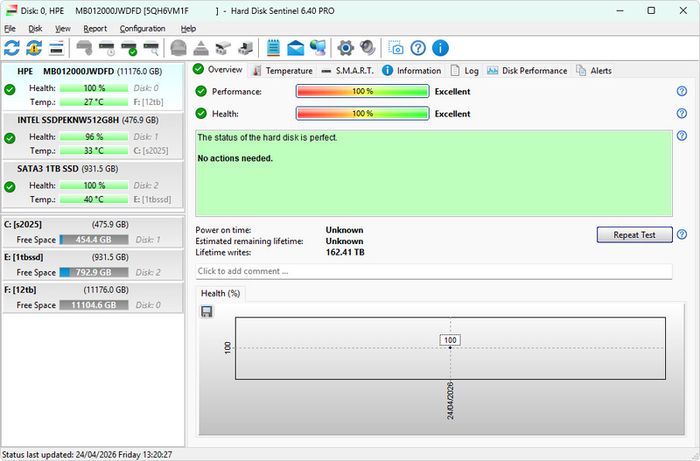Click the blue info circle toolbar icon
The height and width of the screenshot is (461, 700).
pos(440,48)
